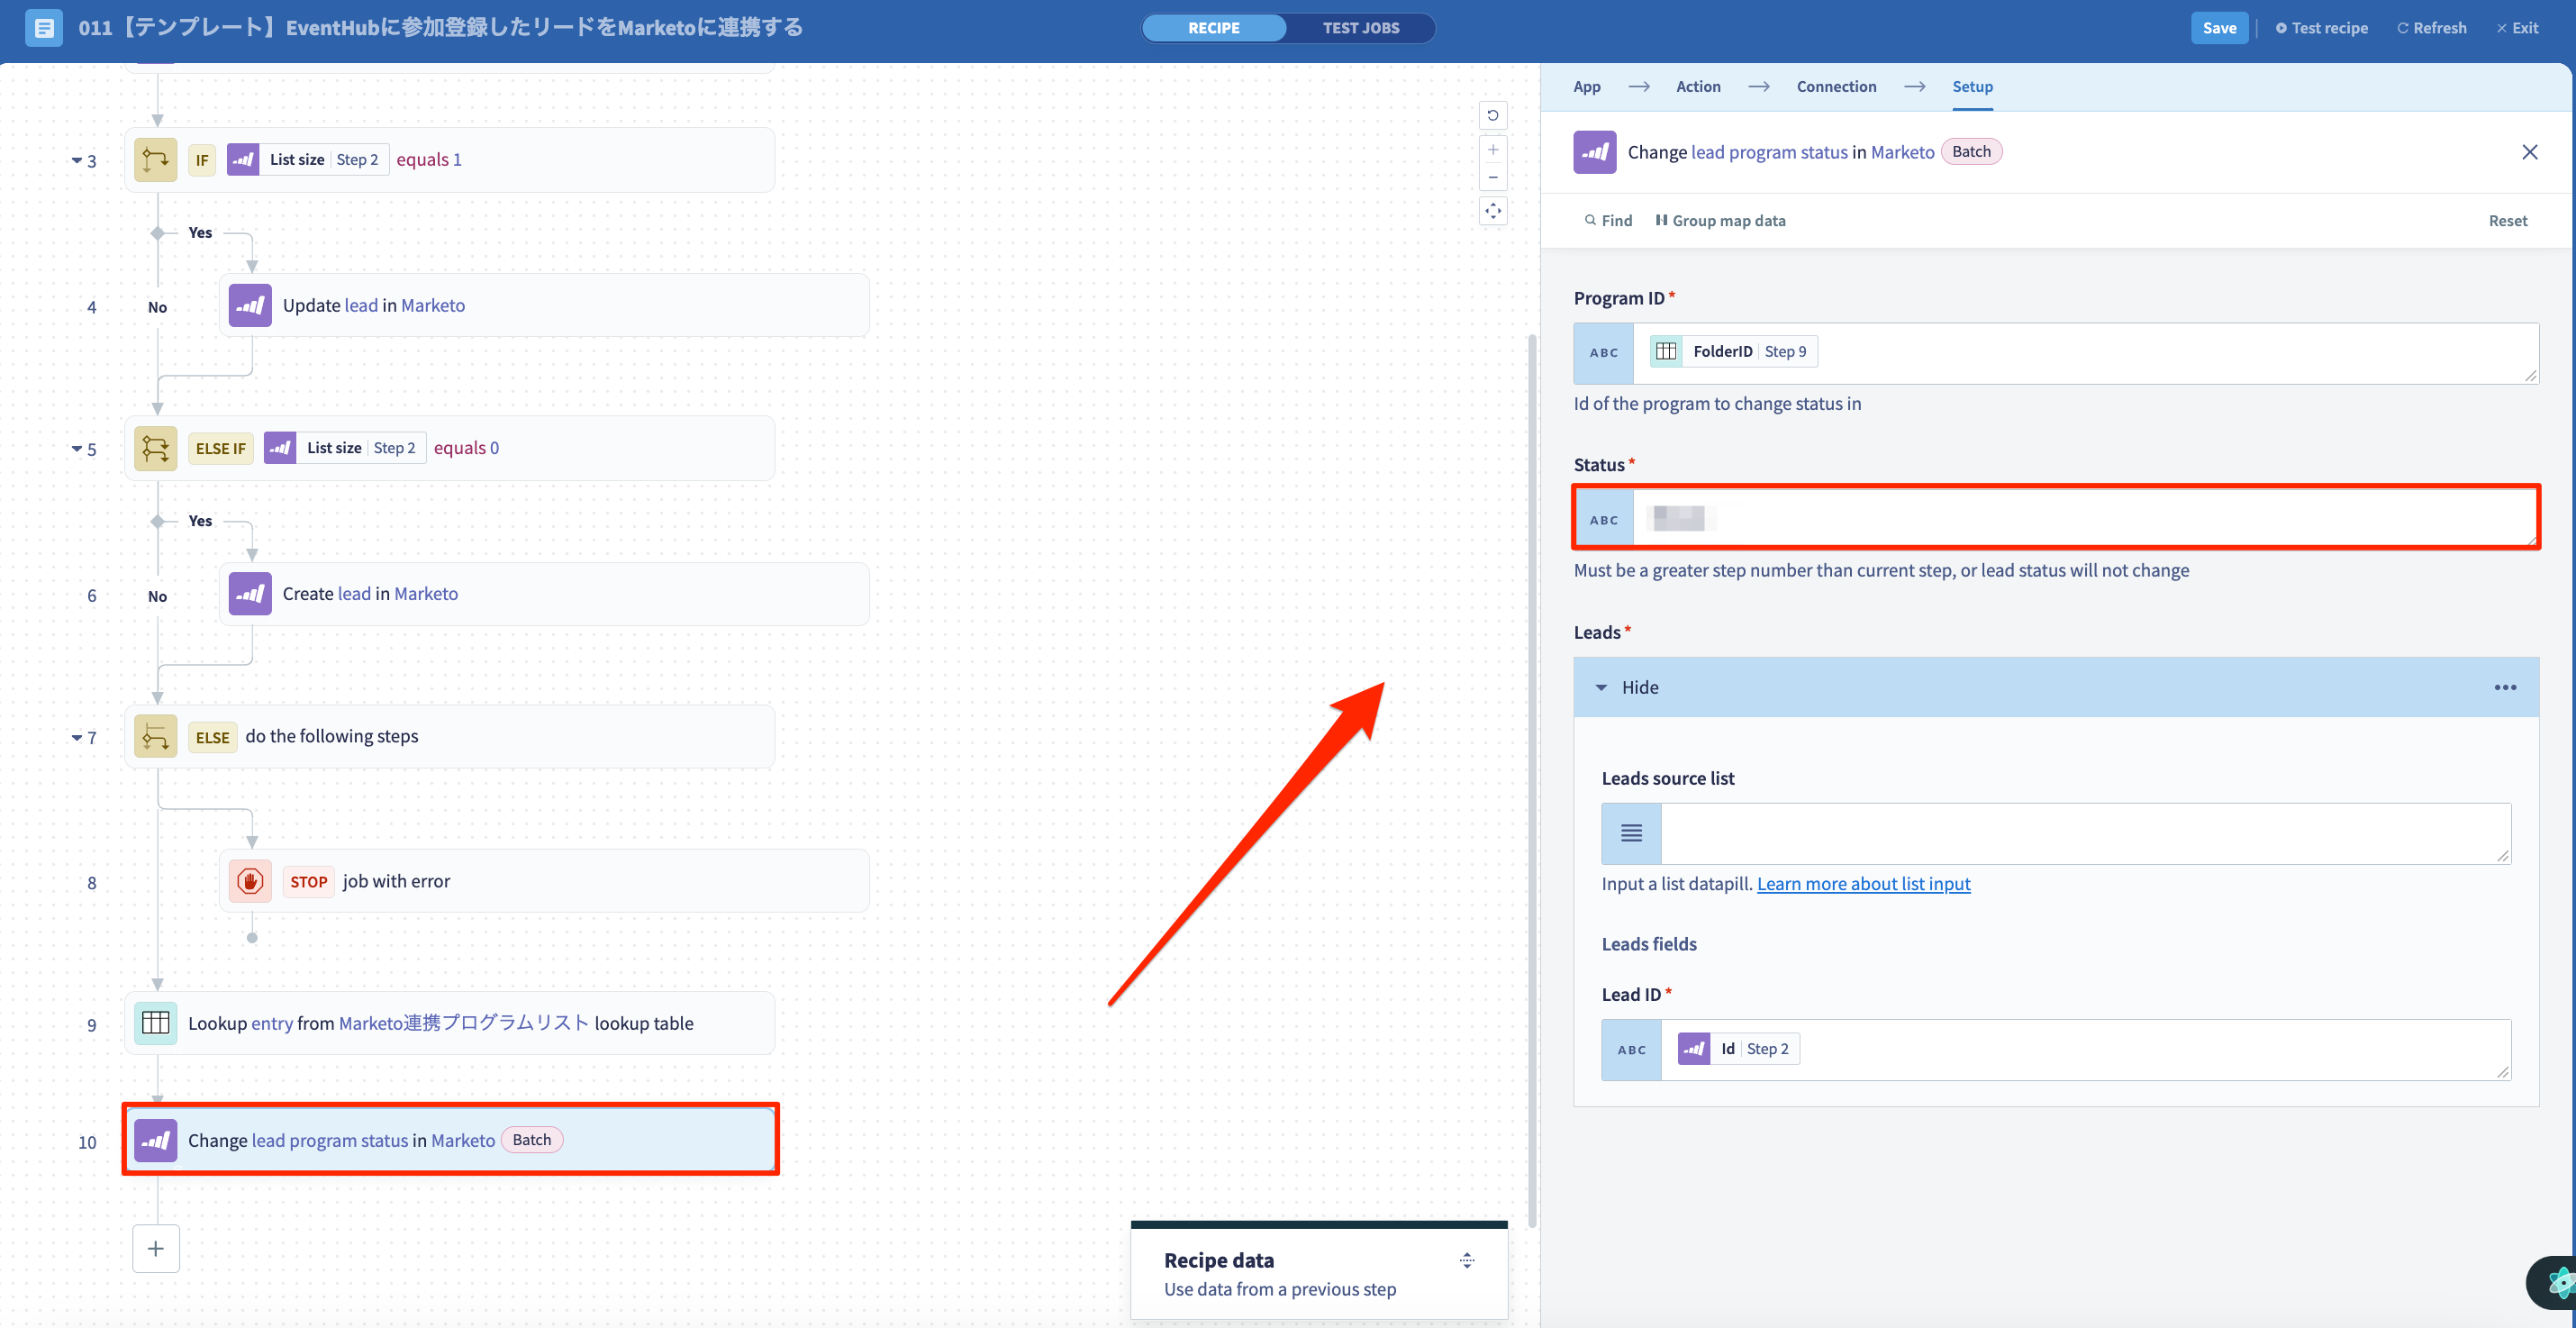Toggle ABC text mode for Lead ID
Screen dimensions: 2576x1328
pyautogui.click(x=1631, y=1049)
